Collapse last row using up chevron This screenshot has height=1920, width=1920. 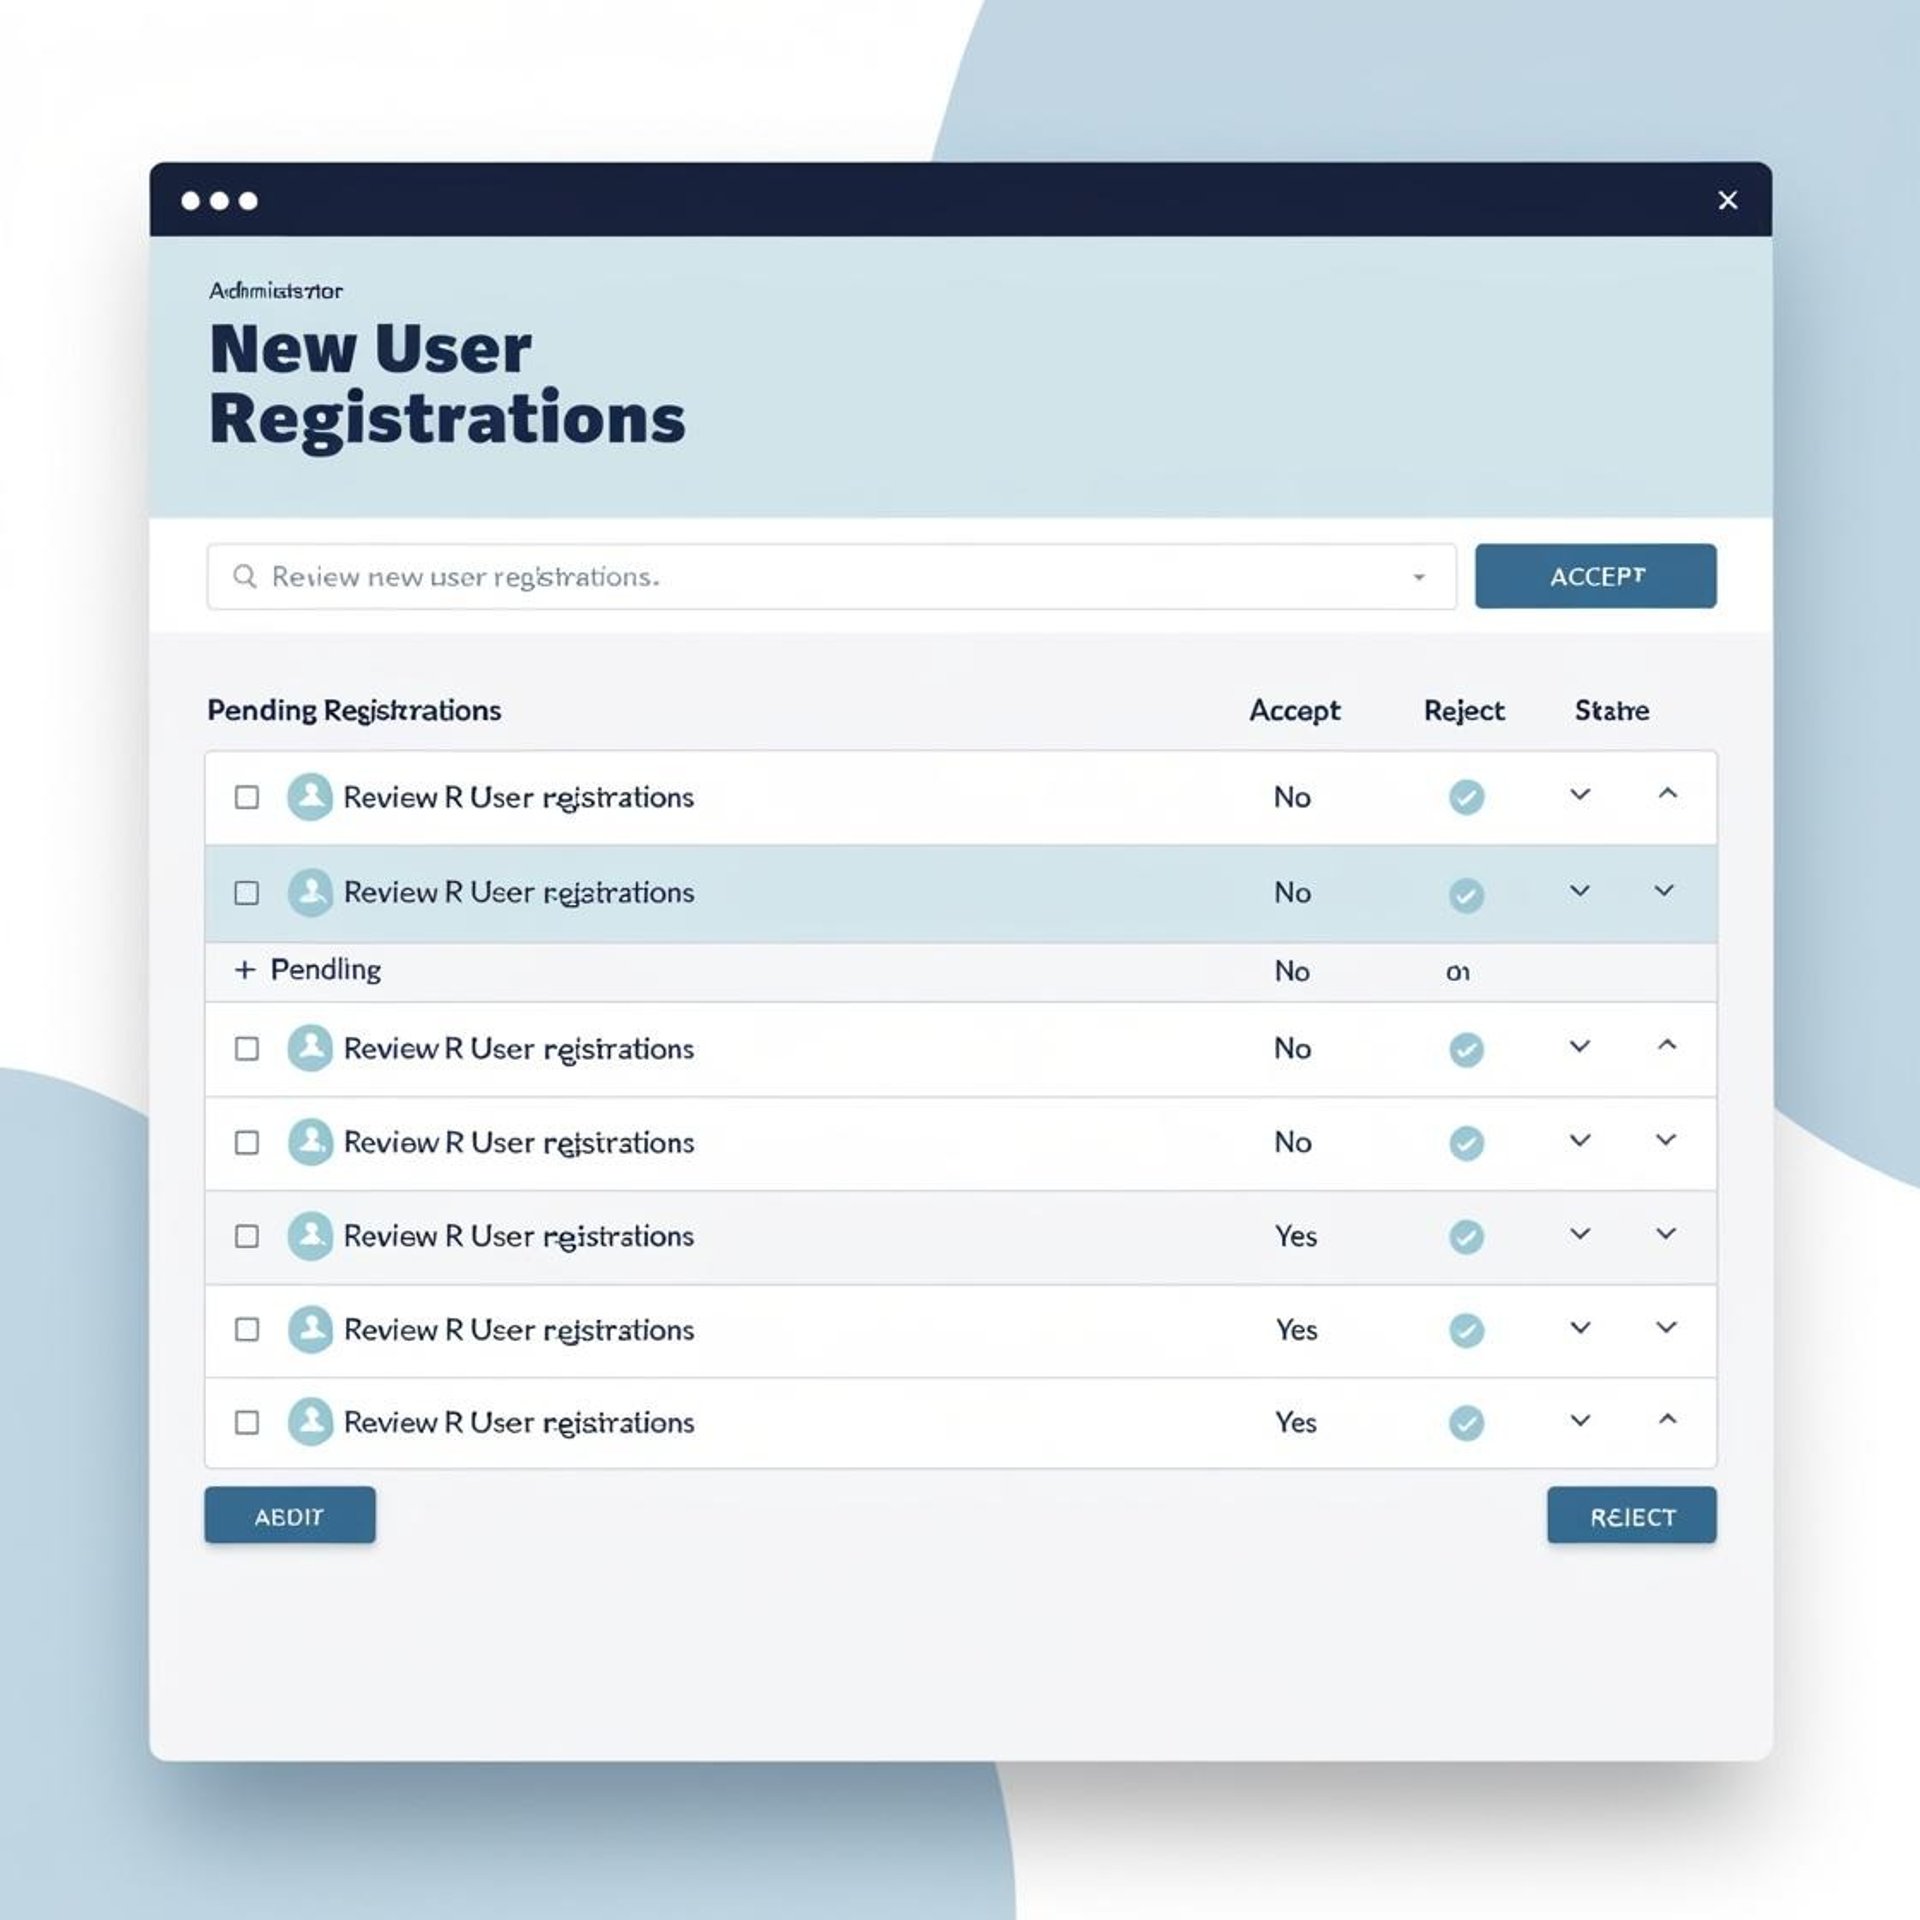[1667, 1420]
